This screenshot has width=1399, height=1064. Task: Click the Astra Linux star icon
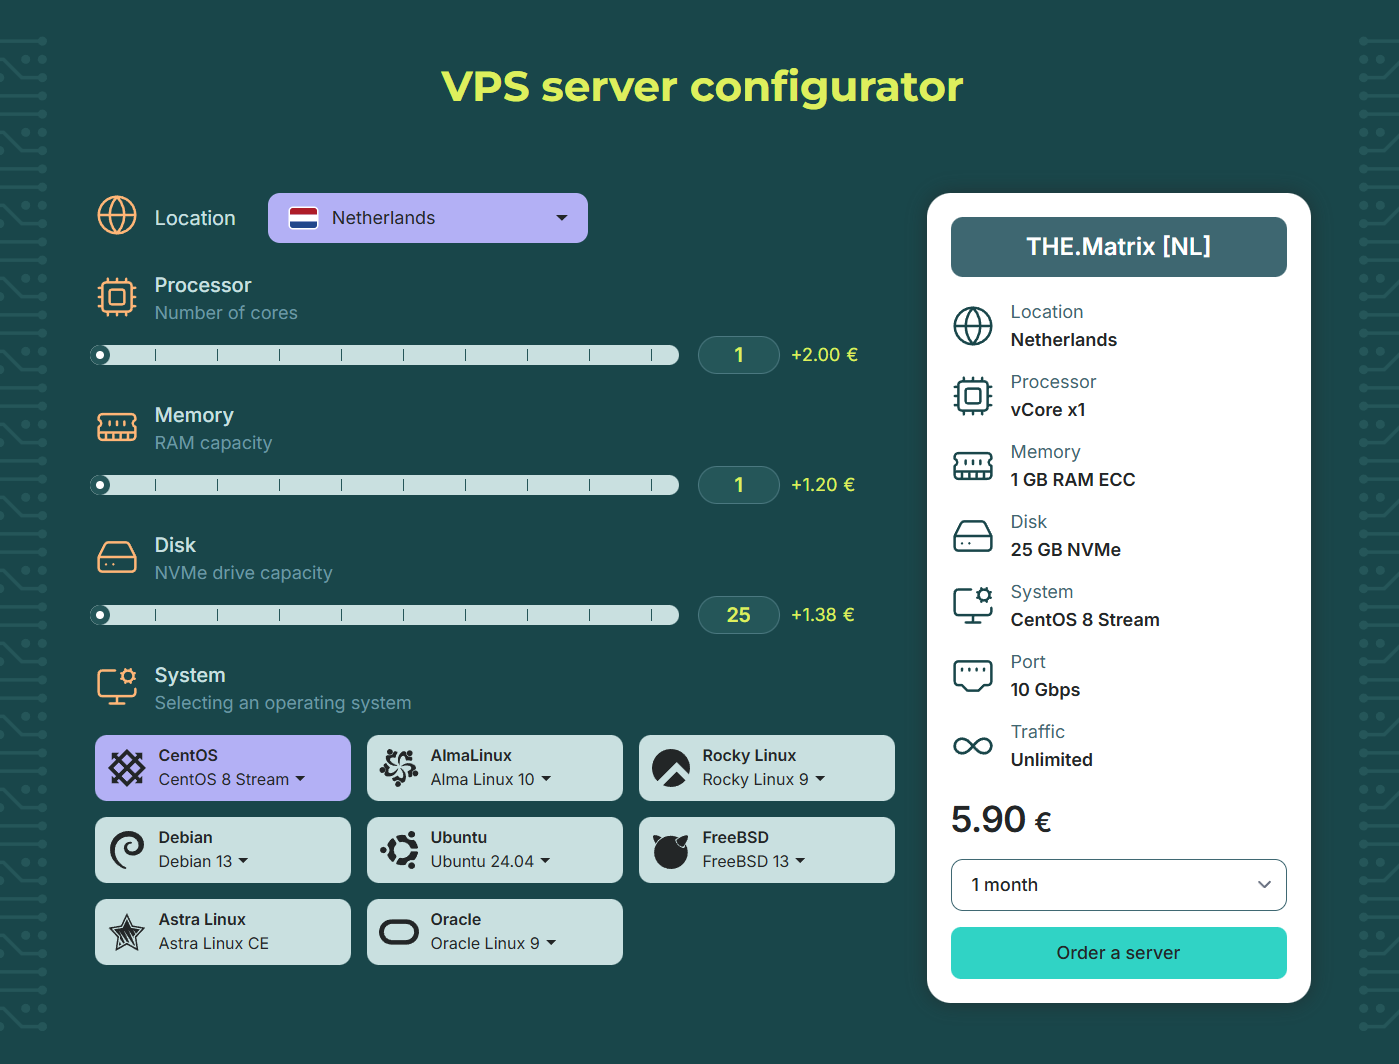127,932
